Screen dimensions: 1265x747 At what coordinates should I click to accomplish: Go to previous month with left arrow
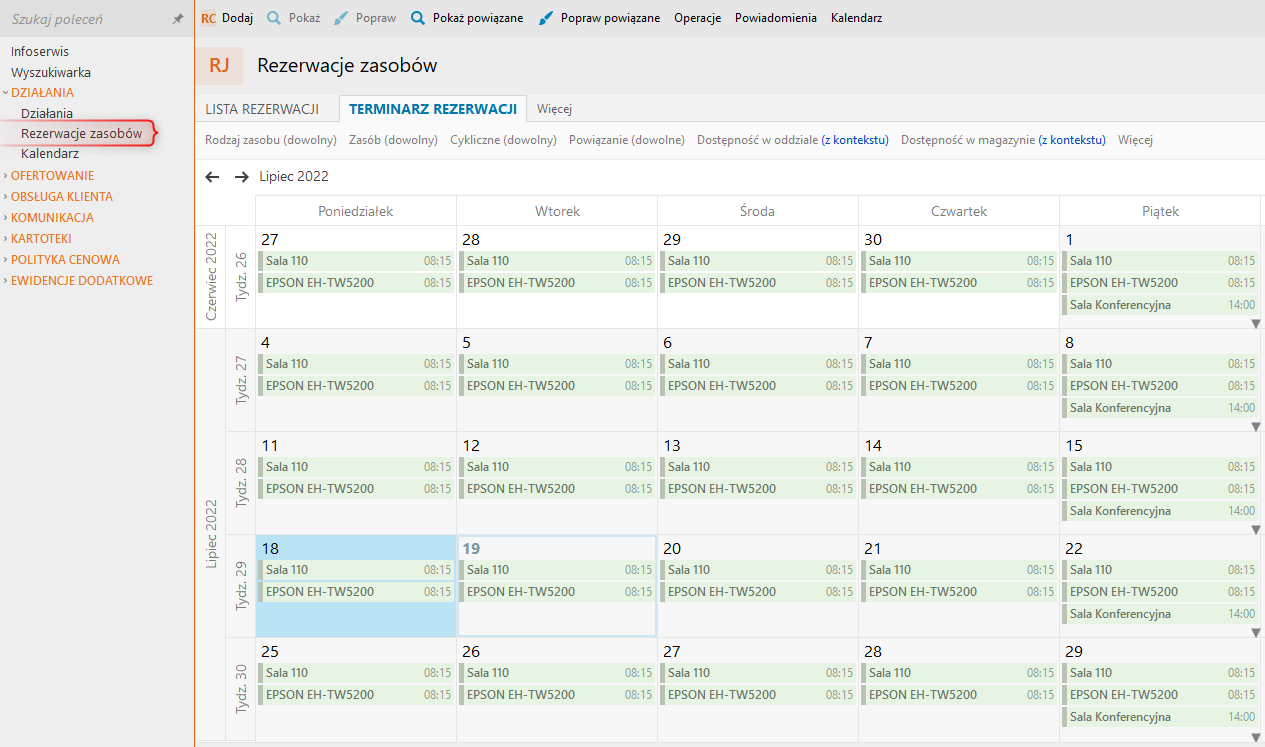coord(212,177)
